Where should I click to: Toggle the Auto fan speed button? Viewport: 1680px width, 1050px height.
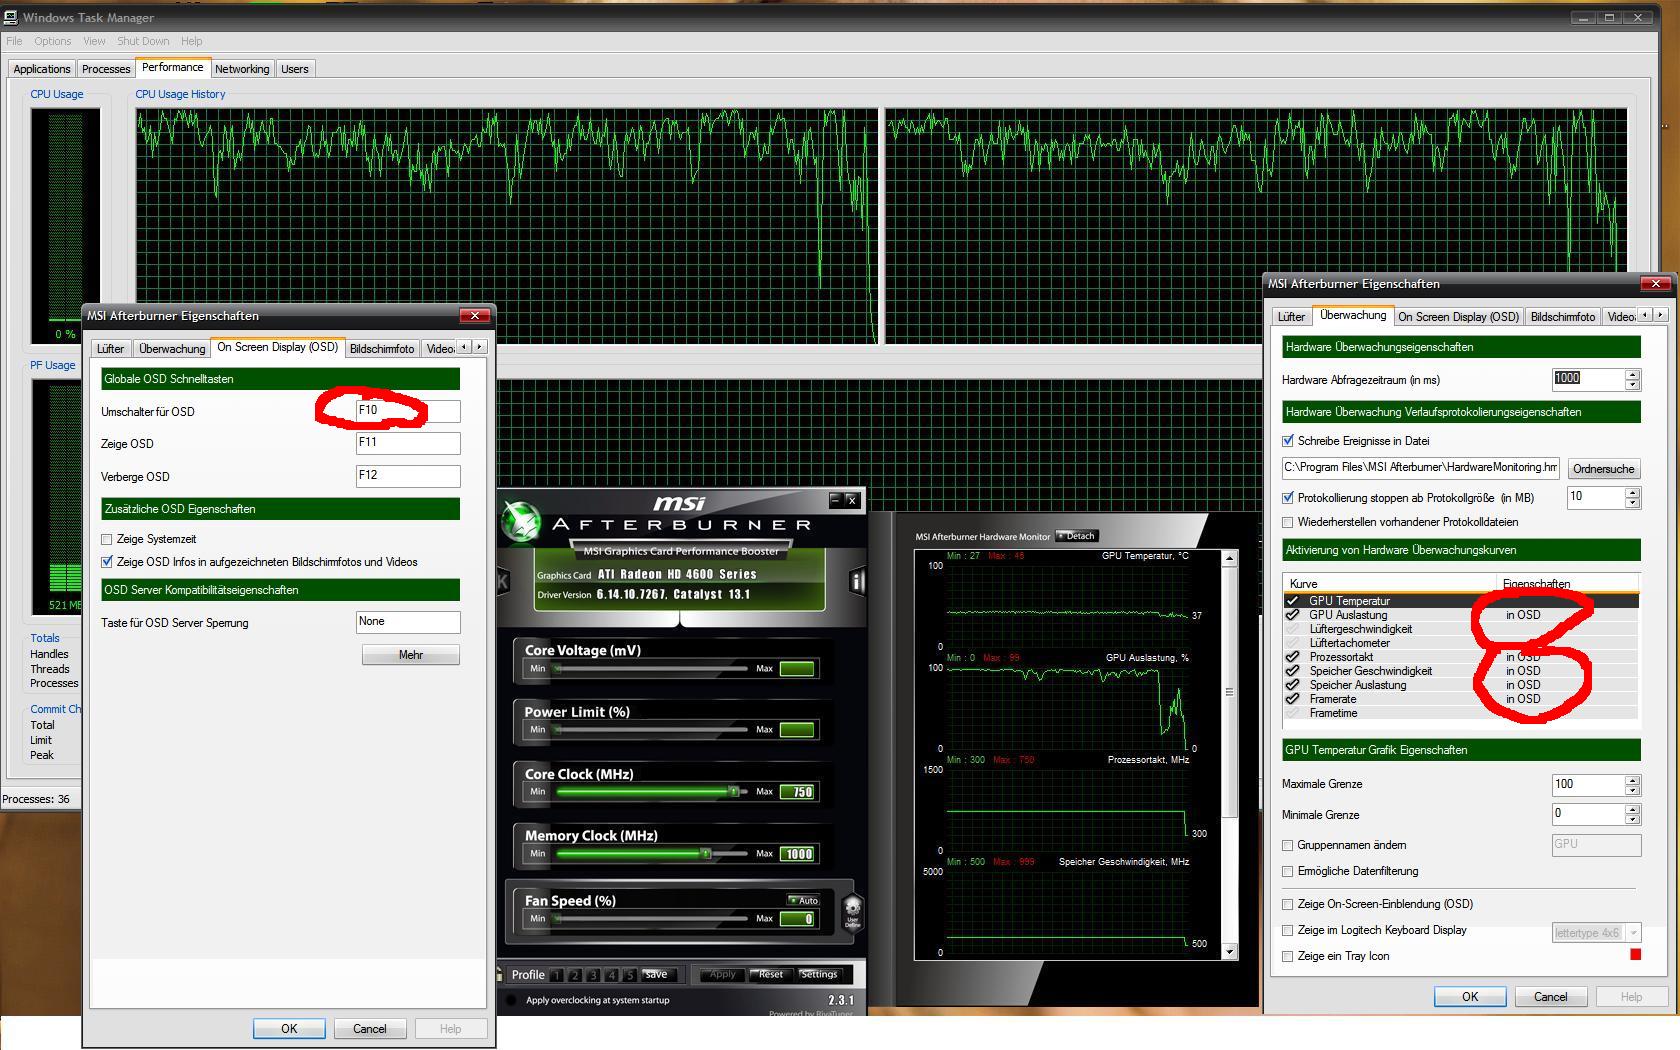[803, 900]
